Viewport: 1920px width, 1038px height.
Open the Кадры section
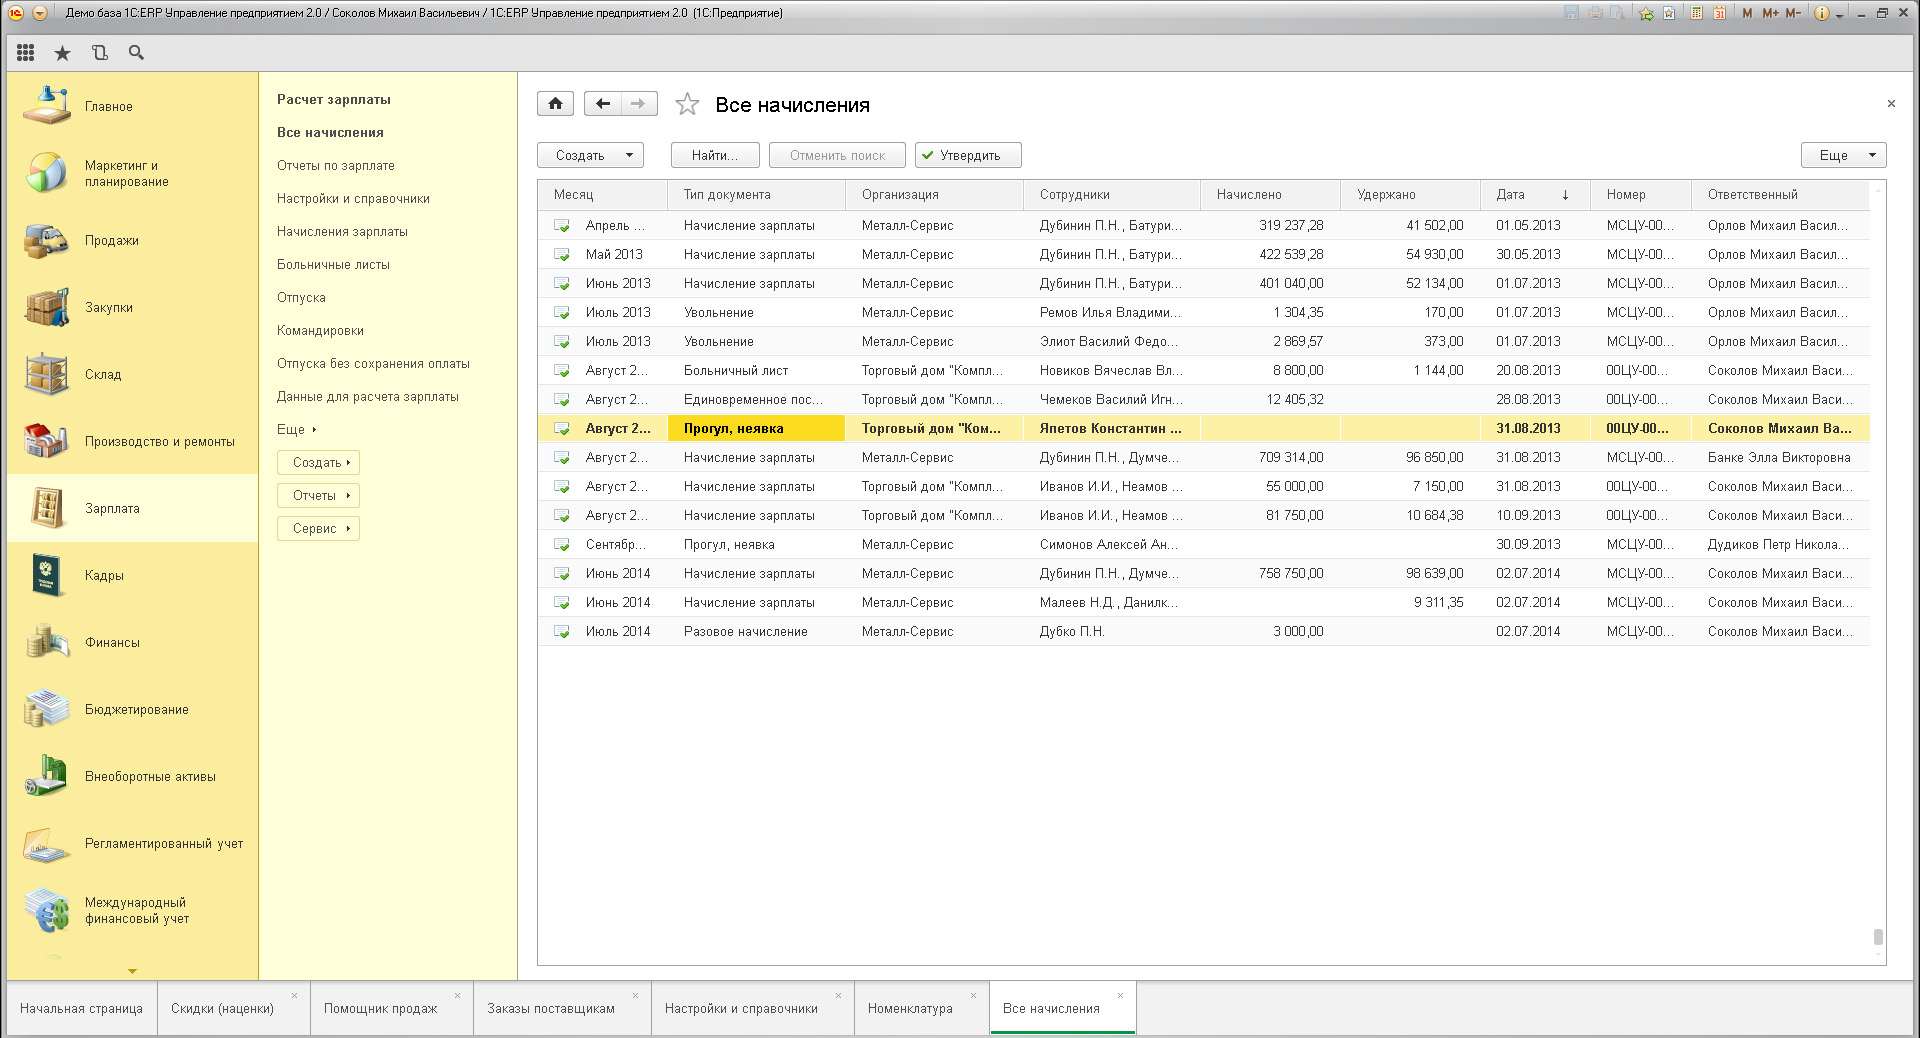132,575
